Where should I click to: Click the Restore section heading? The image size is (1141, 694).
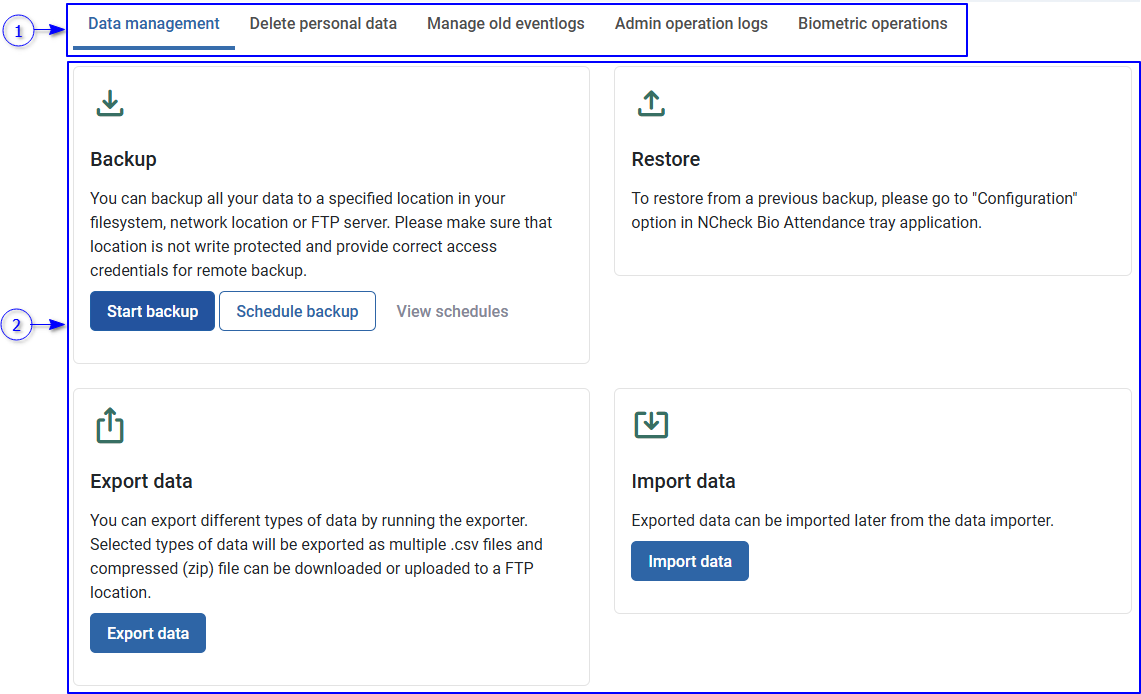[x=666, y=159]
